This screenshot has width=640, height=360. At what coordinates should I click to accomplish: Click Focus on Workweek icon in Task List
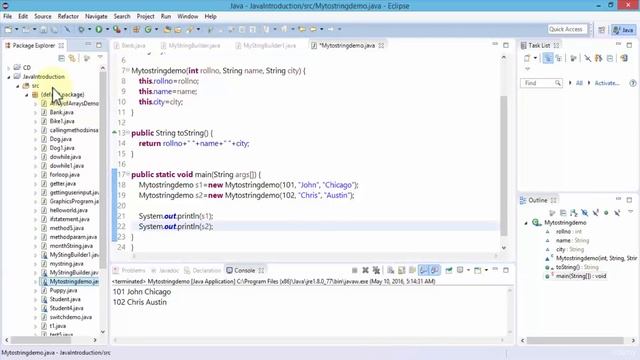click(573, 58)
